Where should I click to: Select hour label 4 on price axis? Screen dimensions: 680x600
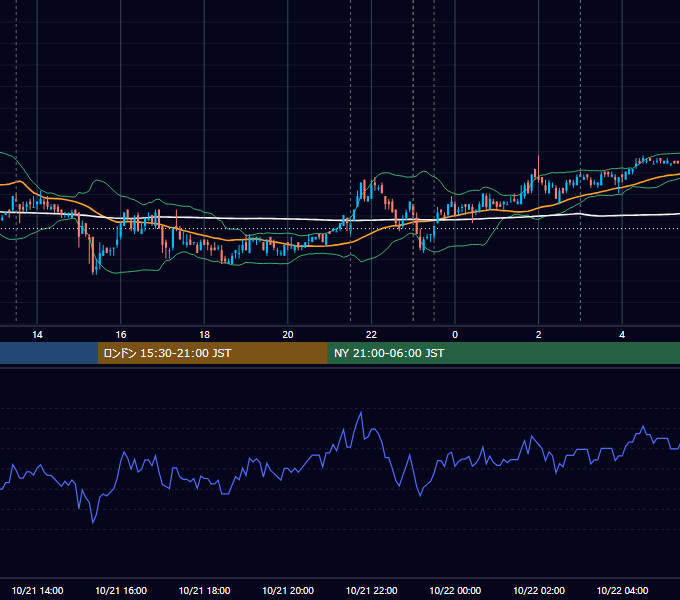(x=622, y=335)
